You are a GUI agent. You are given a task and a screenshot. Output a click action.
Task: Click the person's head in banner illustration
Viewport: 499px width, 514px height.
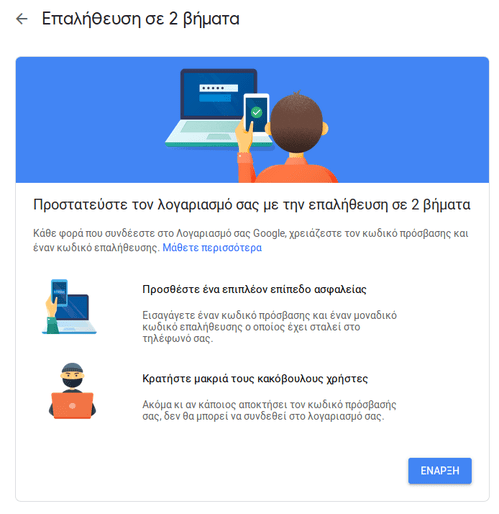coord(298,123)
